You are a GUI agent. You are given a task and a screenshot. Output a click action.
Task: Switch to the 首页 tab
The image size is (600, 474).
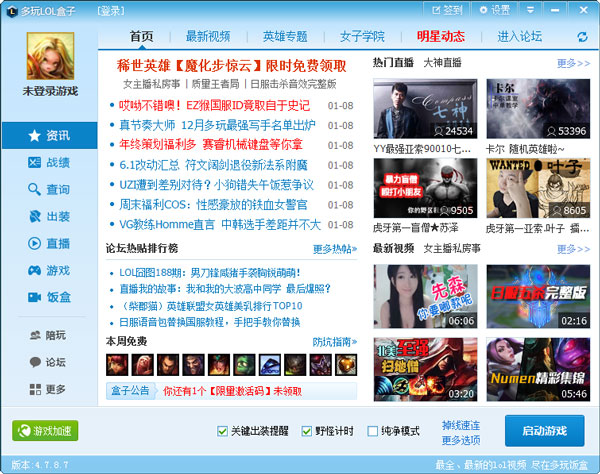pos(142,36)
